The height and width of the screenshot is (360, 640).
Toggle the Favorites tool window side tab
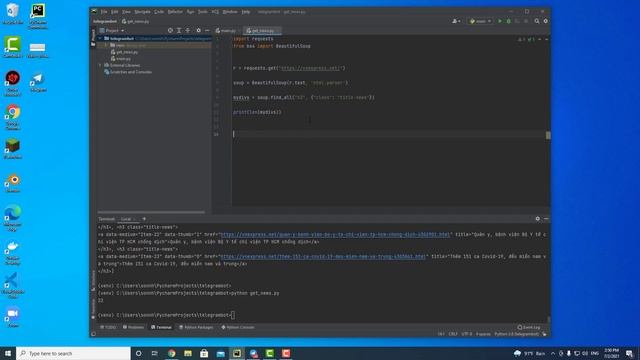(93, 309)
